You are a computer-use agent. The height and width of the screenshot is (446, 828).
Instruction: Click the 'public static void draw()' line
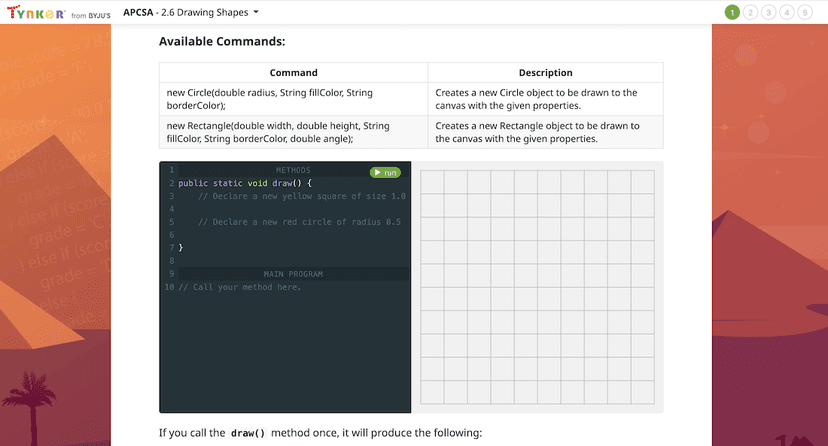pyautogui.click(x=245, y=183)
